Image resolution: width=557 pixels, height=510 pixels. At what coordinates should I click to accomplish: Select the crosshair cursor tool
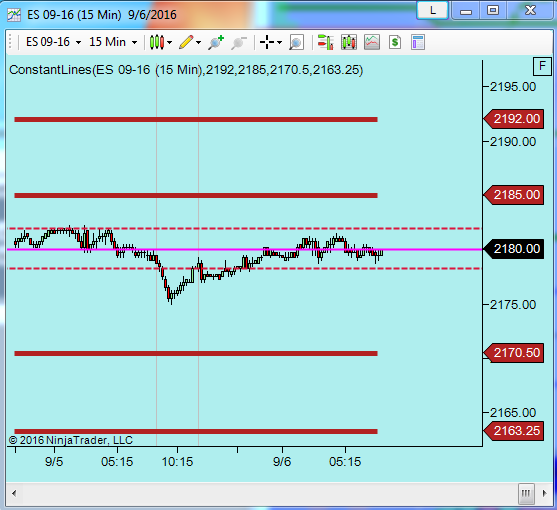pos(267,42)
